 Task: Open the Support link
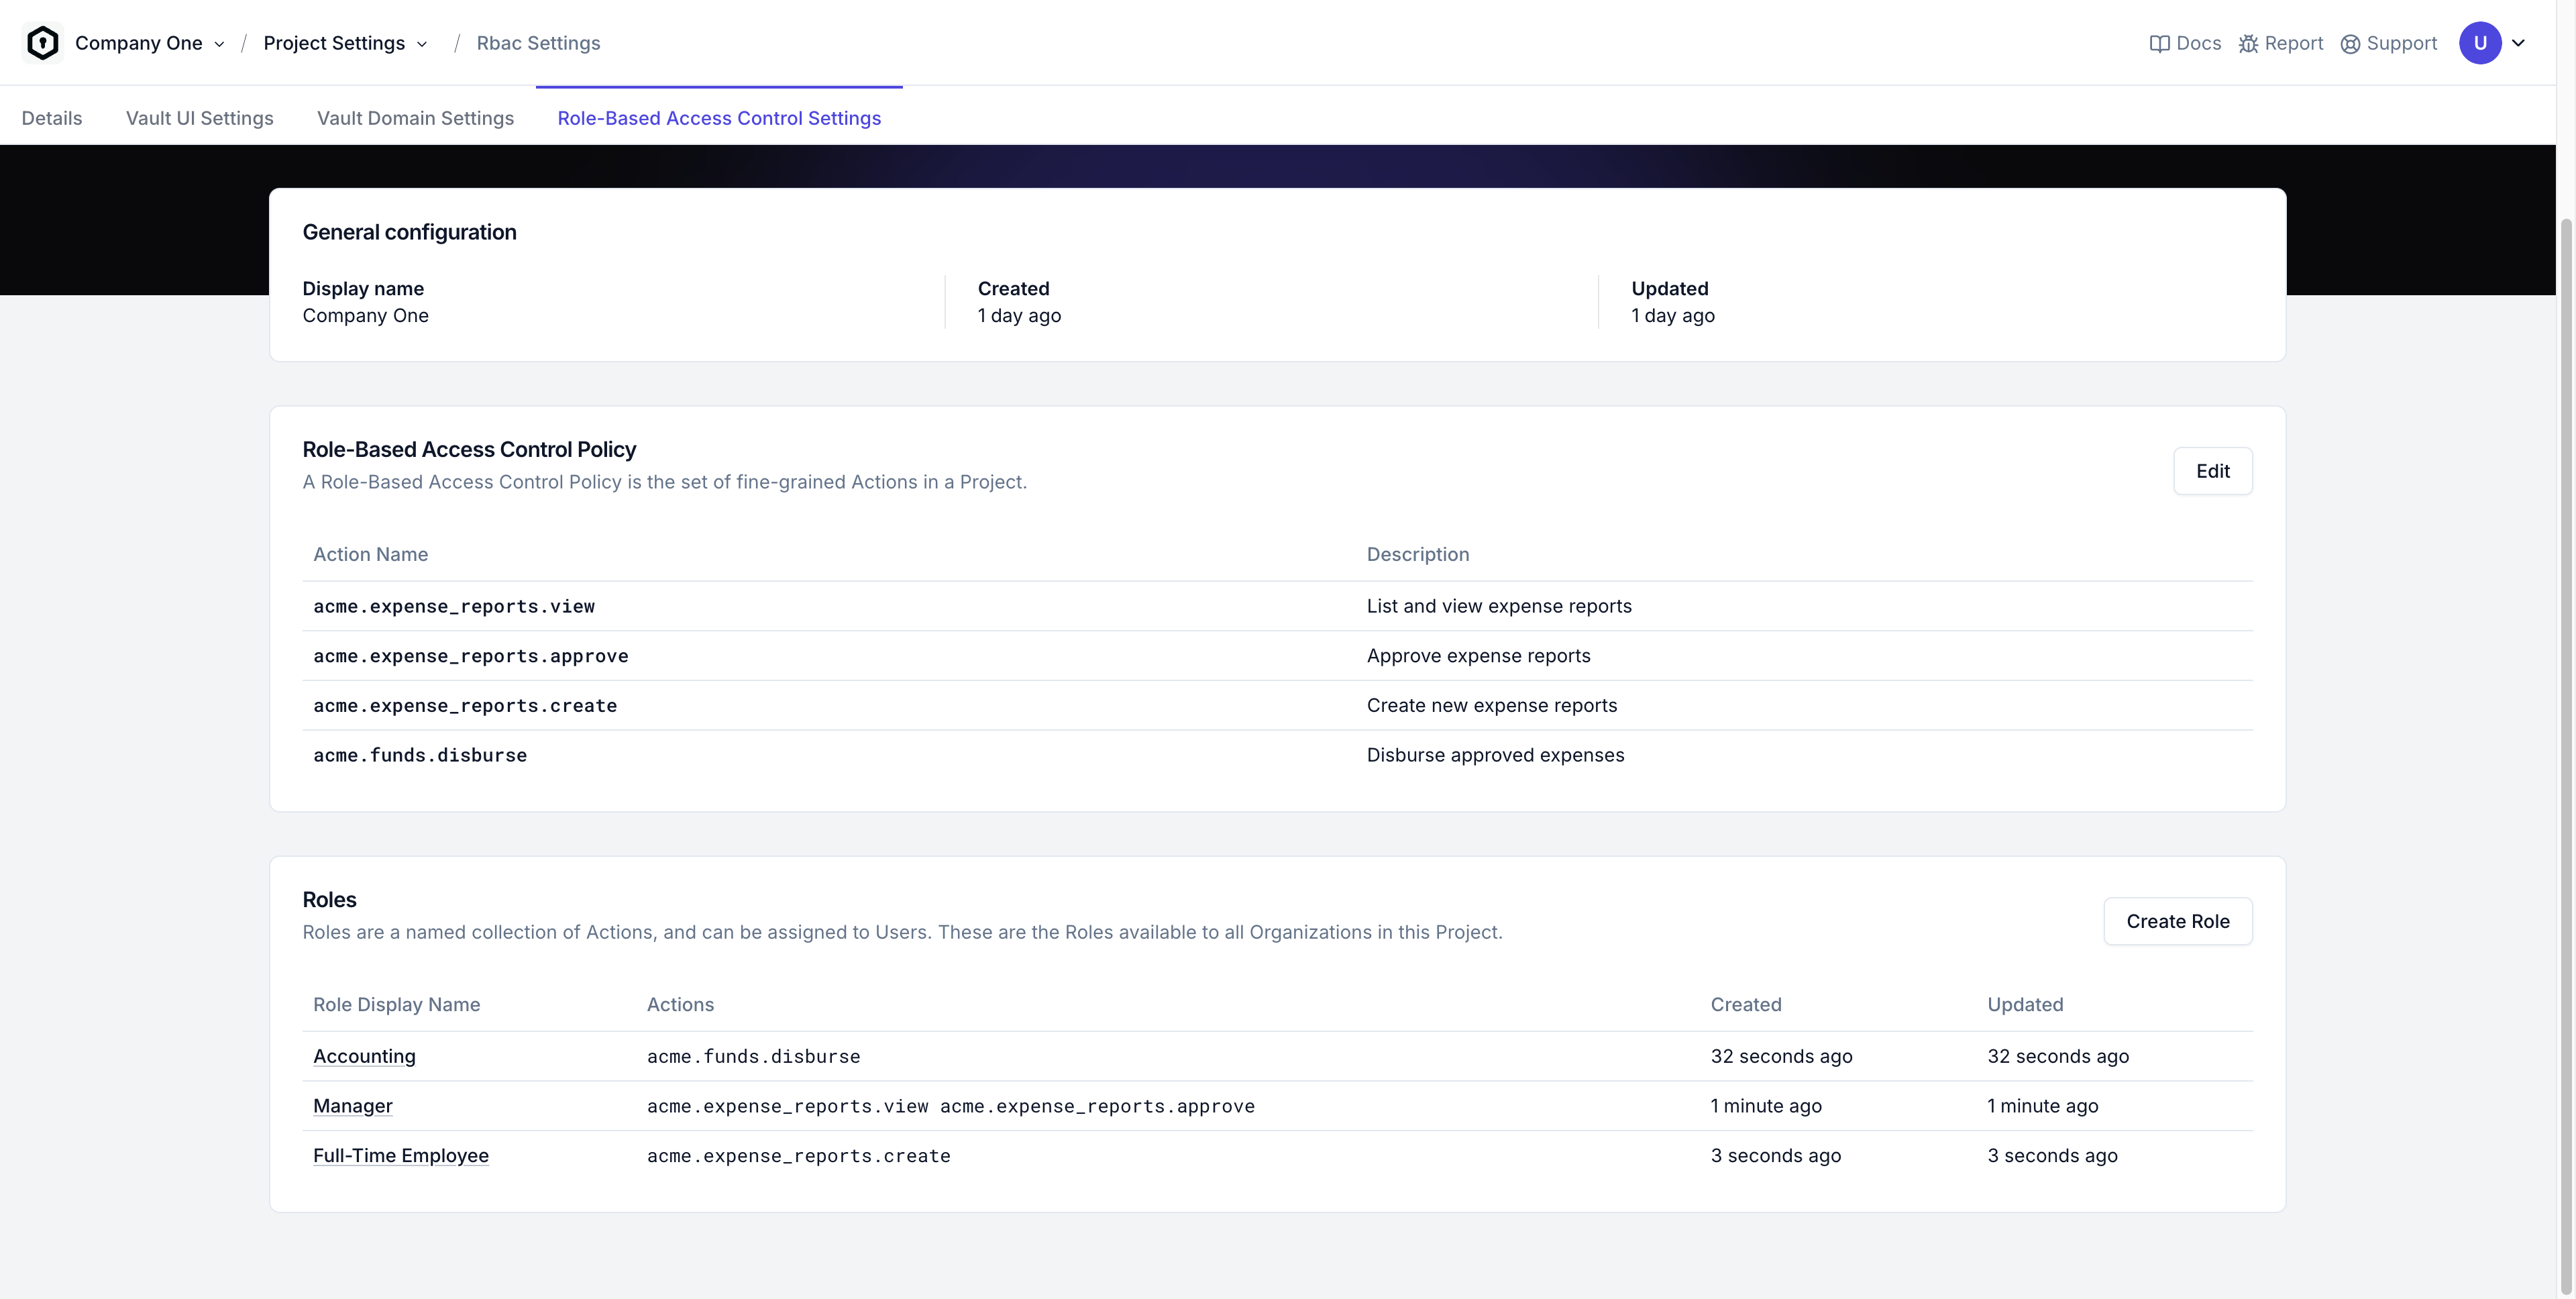(x=2388, y=43)
